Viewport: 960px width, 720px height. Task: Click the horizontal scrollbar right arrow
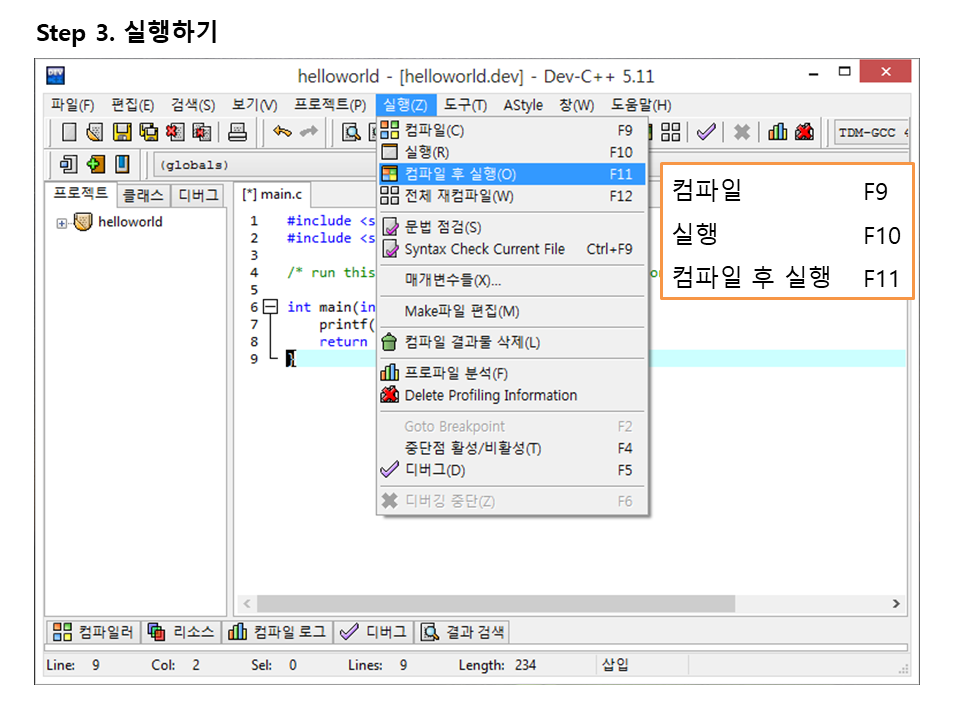coord(896,604)
